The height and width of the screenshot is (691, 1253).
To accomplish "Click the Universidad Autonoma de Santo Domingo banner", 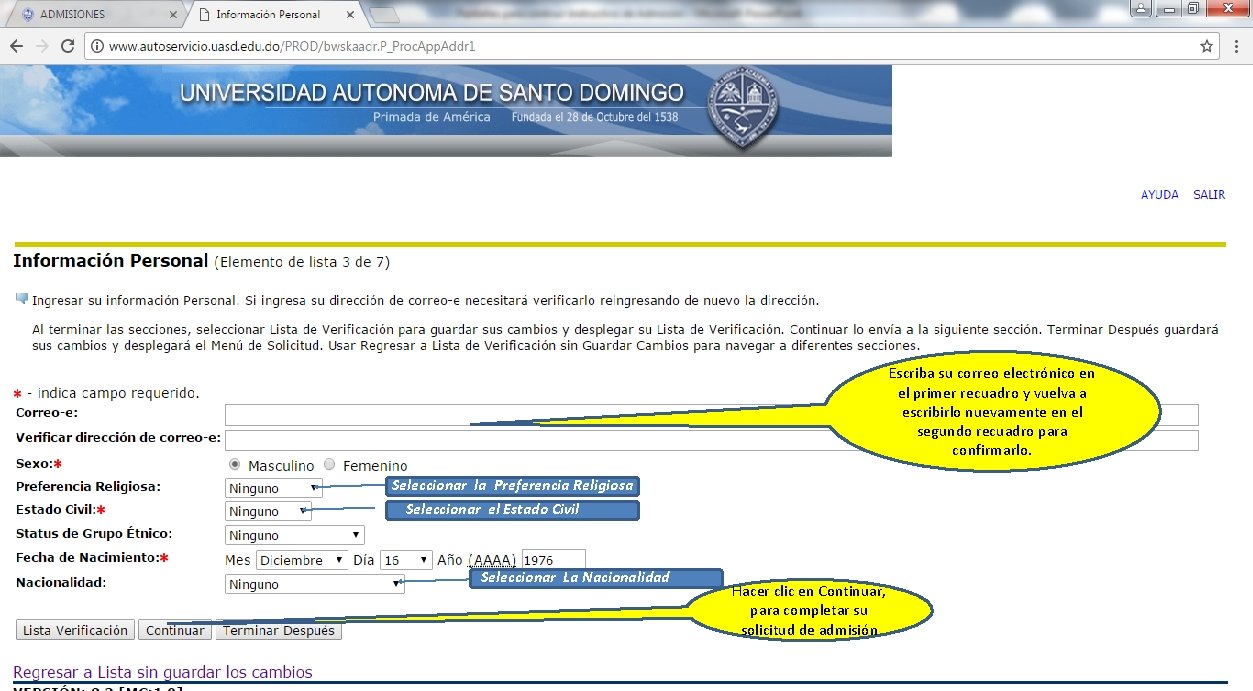I will point(446,111).
